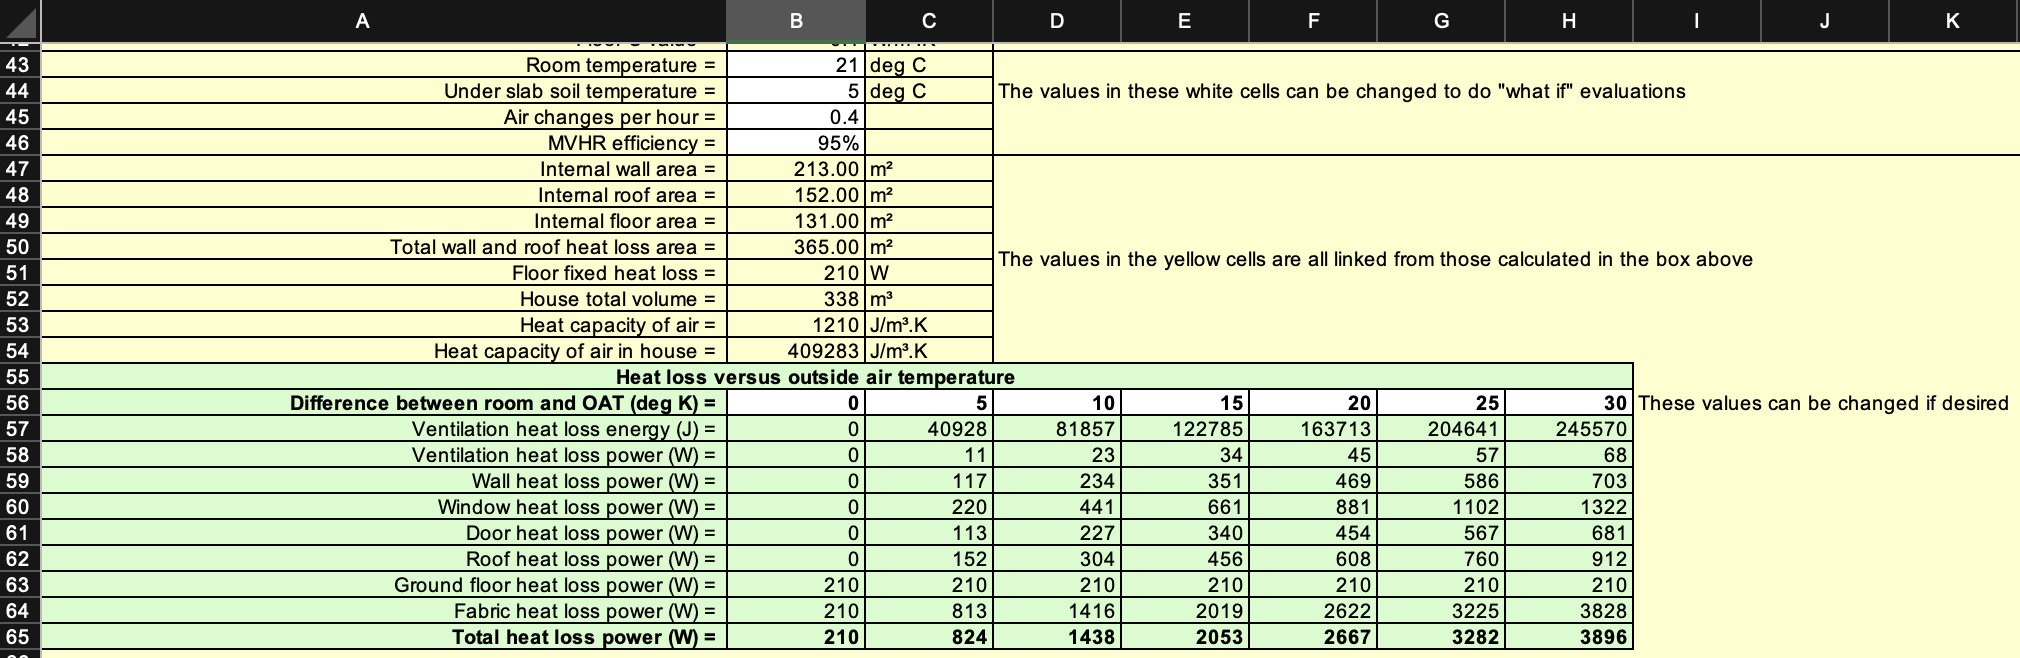Click the Window heat loss value 1322
Image resolution: width=2020 pixels, height=658 pixels.
(1568, 507)
